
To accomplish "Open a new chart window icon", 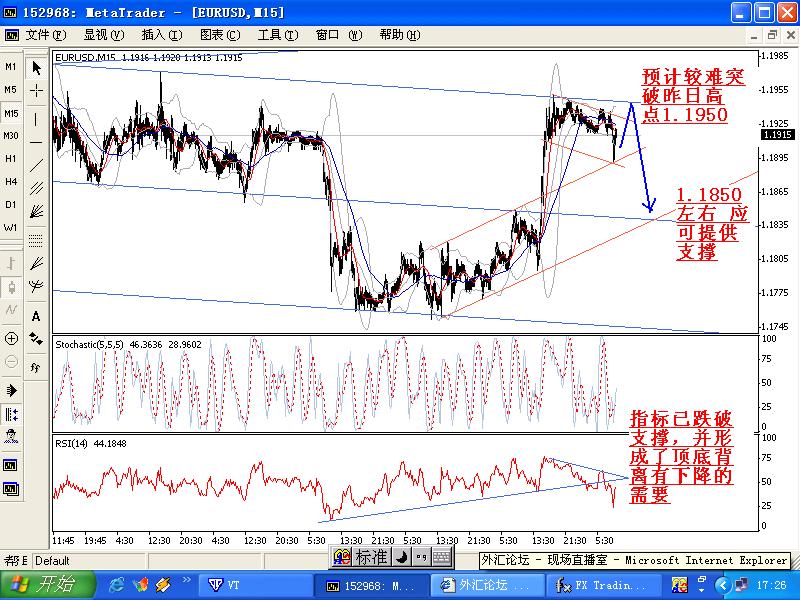I will tap(11, 465).
